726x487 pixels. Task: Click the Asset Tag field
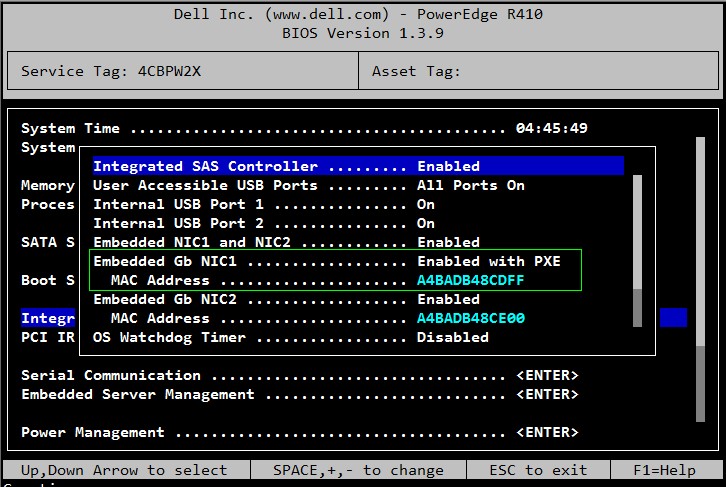(538, 70)
